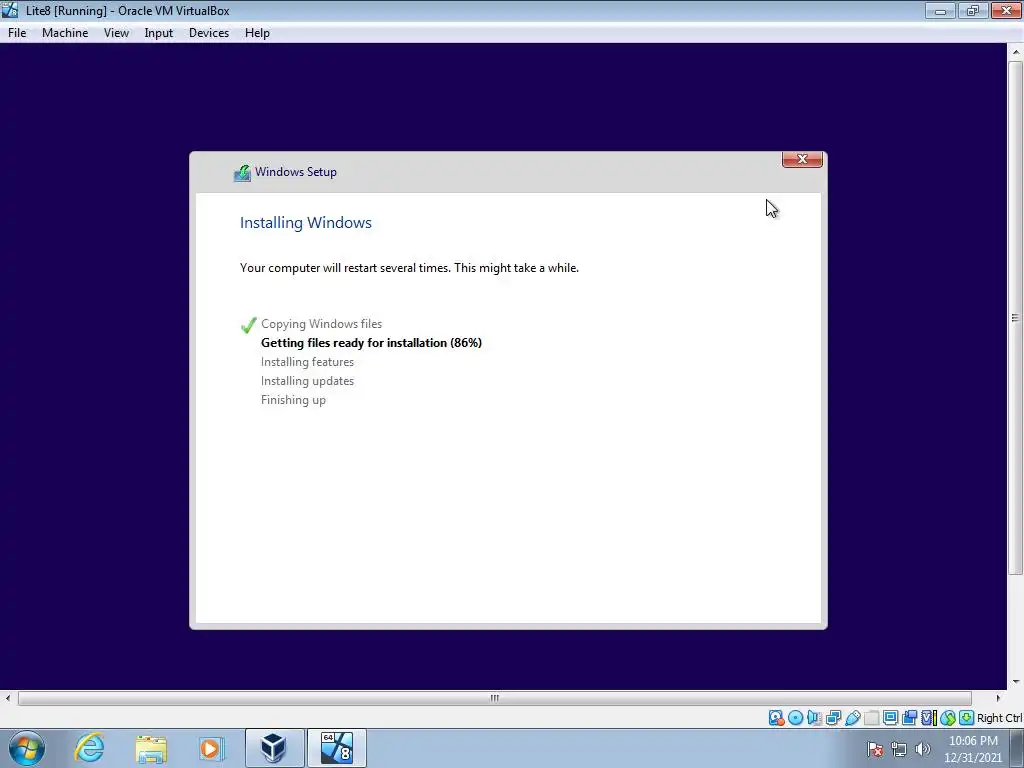The image size is (1024, 768).
Task: Open the Windows Start menu
Action: pos(27,748)
